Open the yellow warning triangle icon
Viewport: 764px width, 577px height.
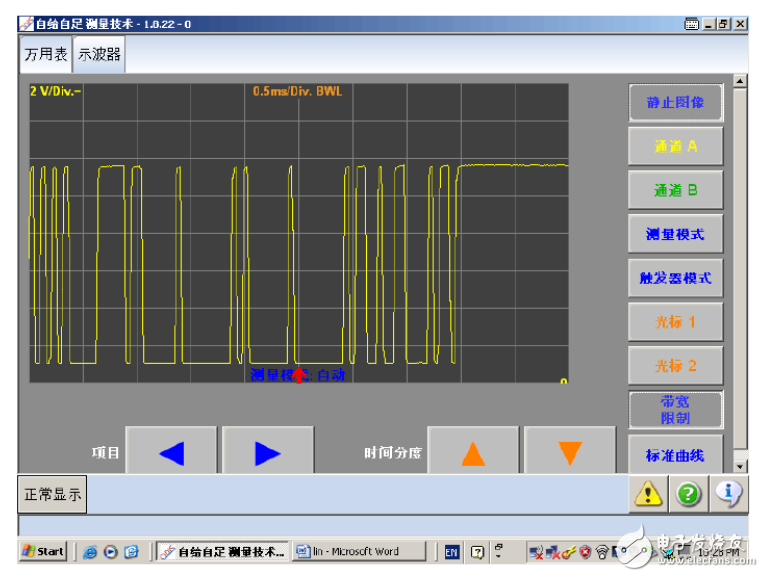click(x=648, y=493)
